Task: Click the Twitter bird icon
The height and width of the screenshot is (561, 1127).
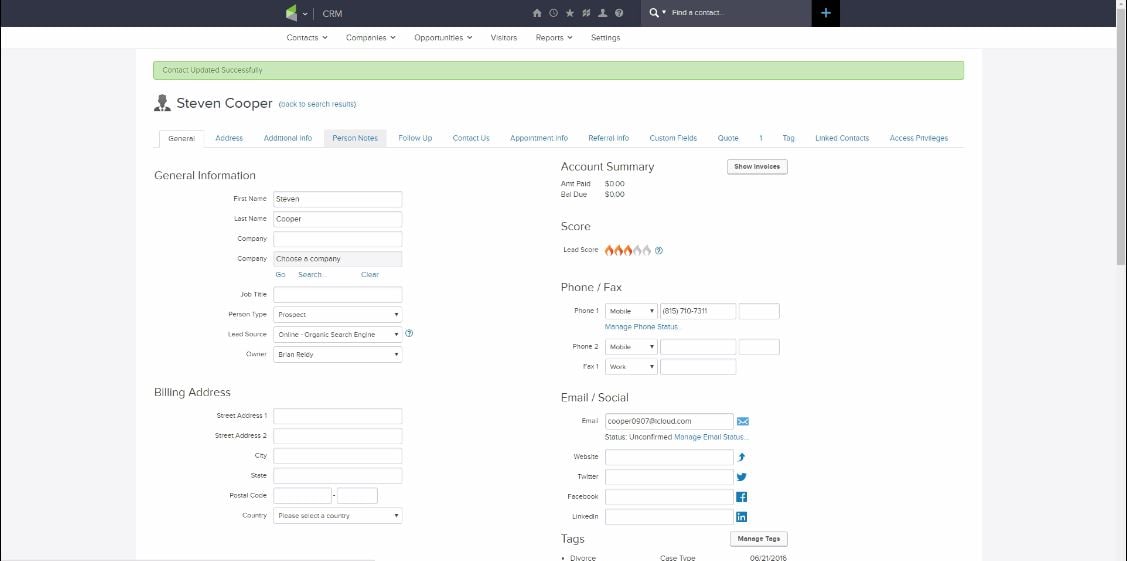Action: coord(742,477)
